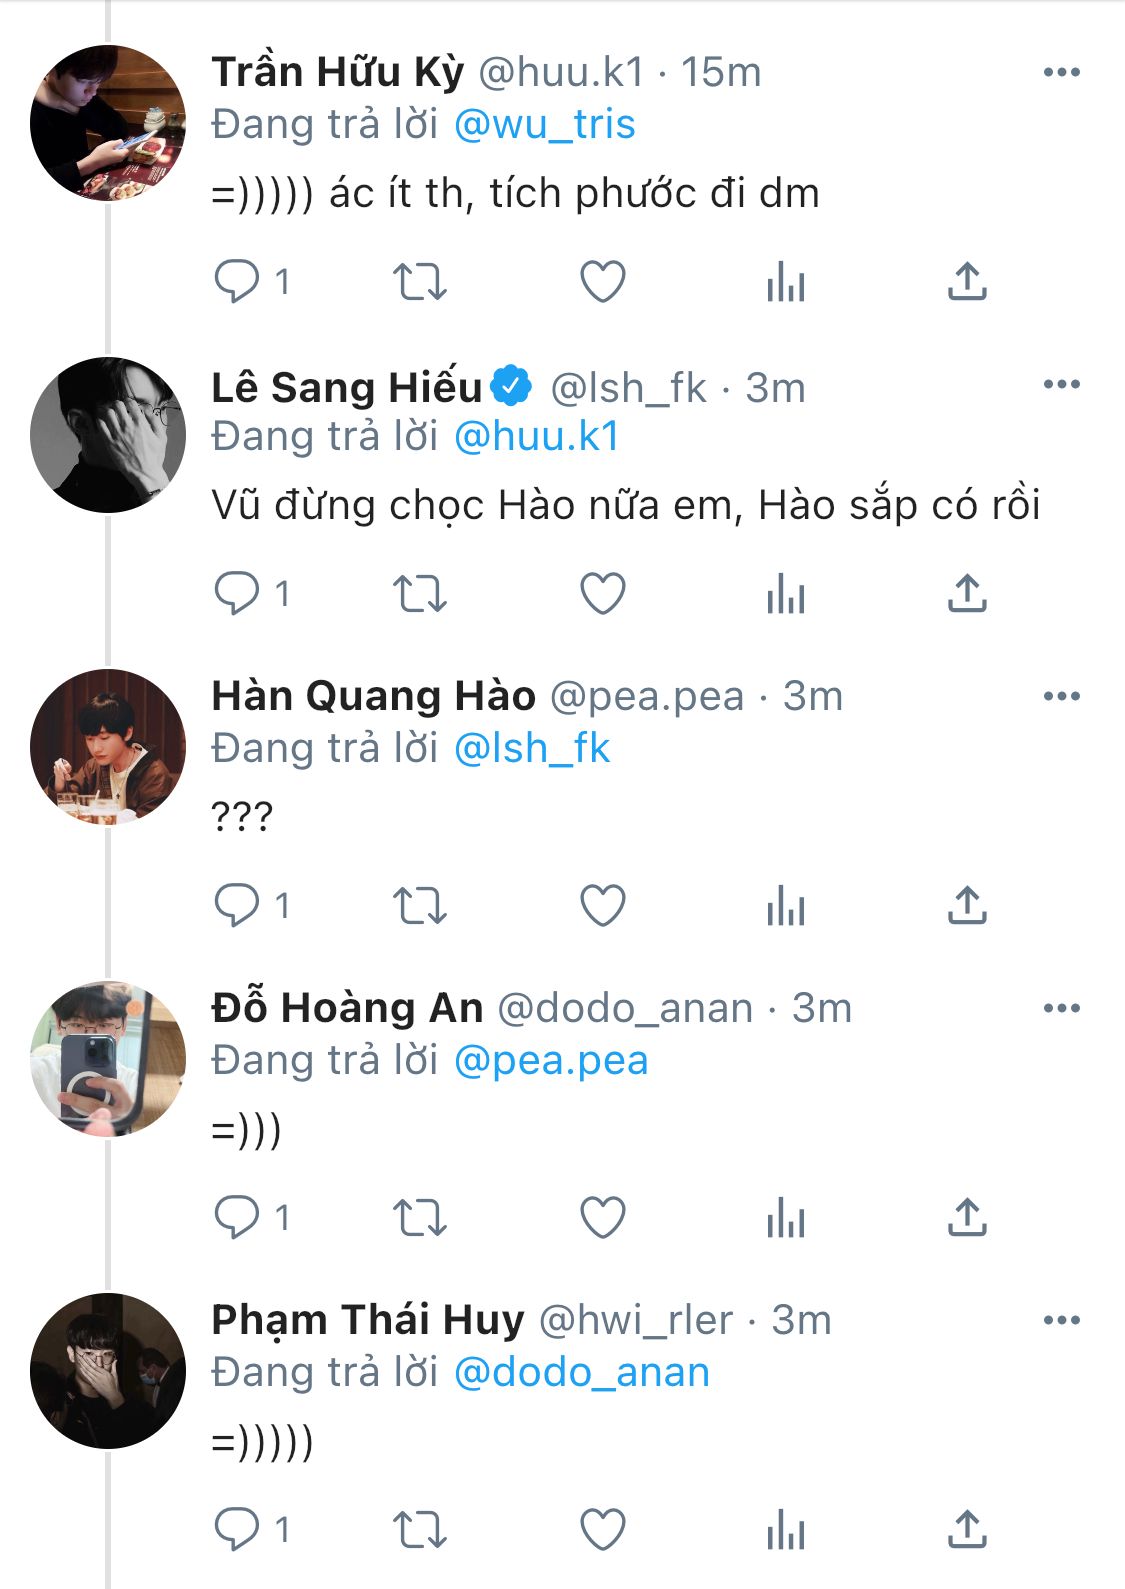Like Lê Sang Hiếu's tweet
Screen dimensions: 1125x1589
click(x=603, y=594)
